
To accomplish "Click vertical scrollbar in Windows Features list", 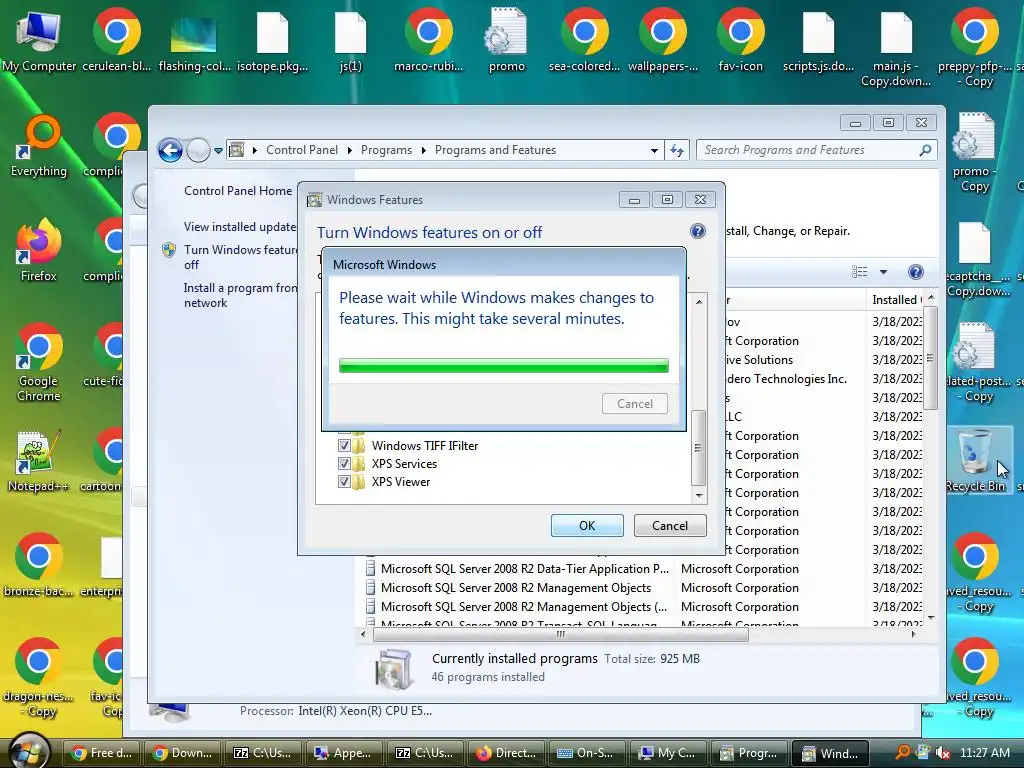I will click(698, 447).
